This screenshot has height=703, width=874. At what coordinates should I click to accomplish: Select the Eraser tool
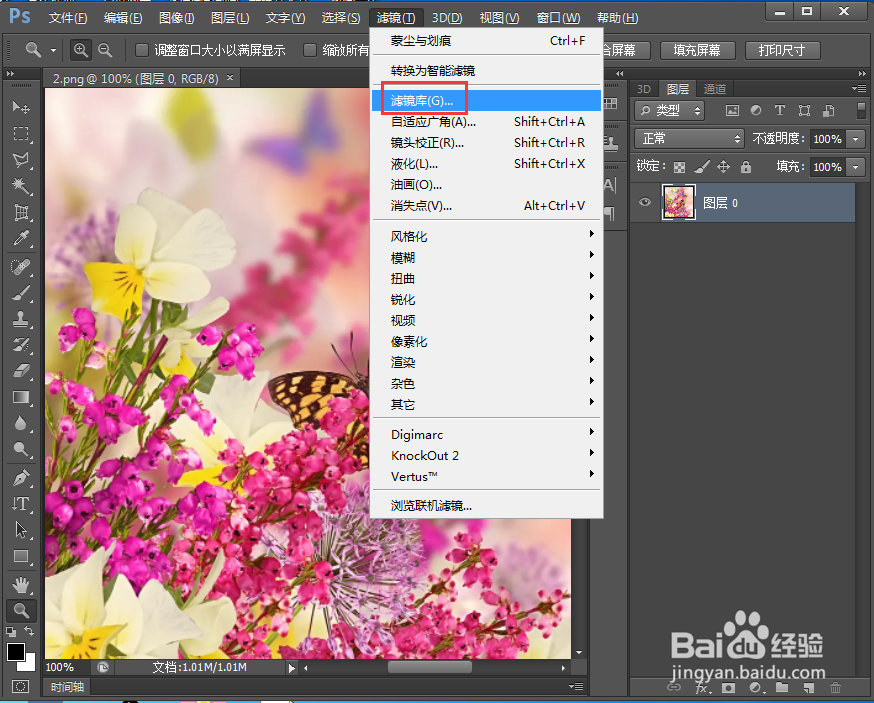click(21, 371)
